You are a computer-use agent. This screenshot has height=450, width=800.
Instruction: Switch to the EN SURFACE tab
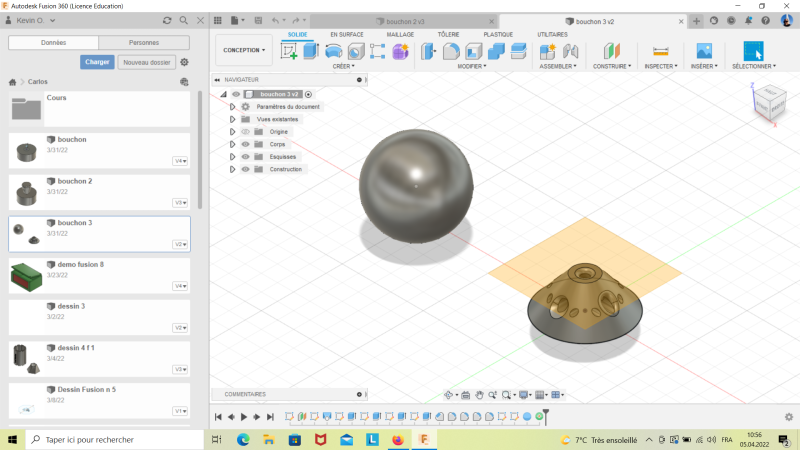click(x=347, y=34)
